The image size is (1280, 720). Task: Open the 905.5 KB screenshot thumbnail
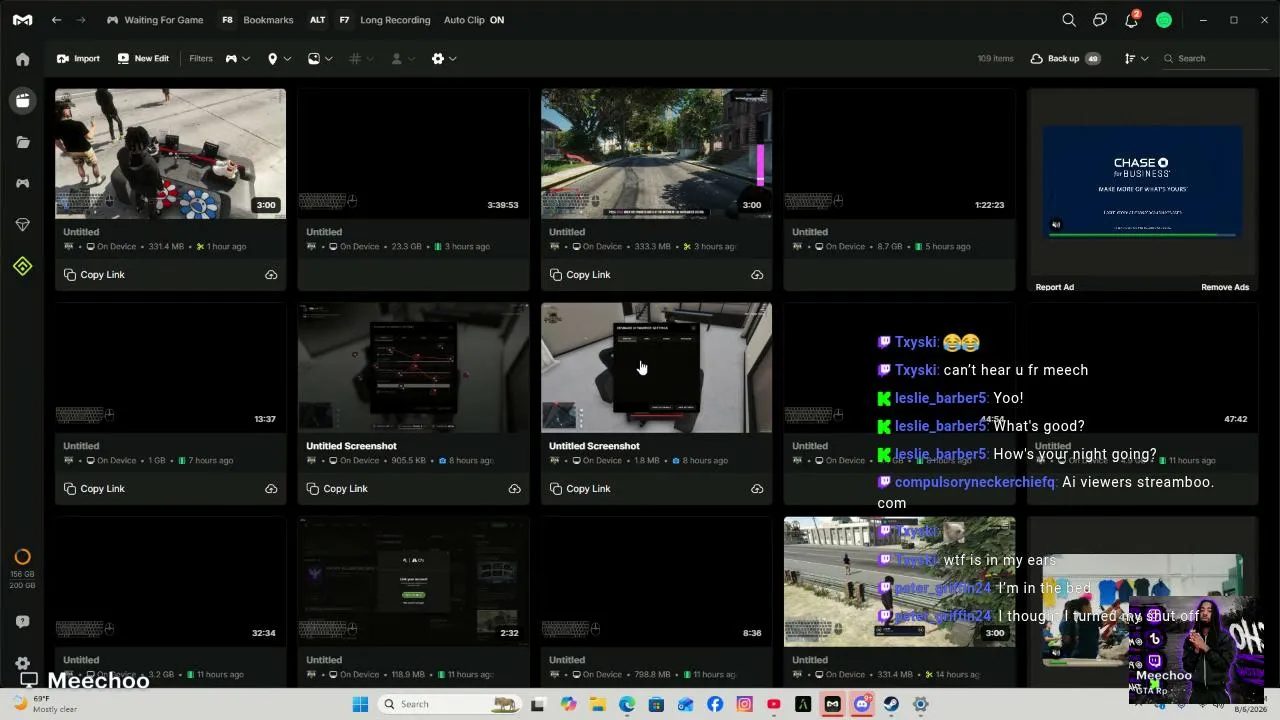[x=413, y=368]
